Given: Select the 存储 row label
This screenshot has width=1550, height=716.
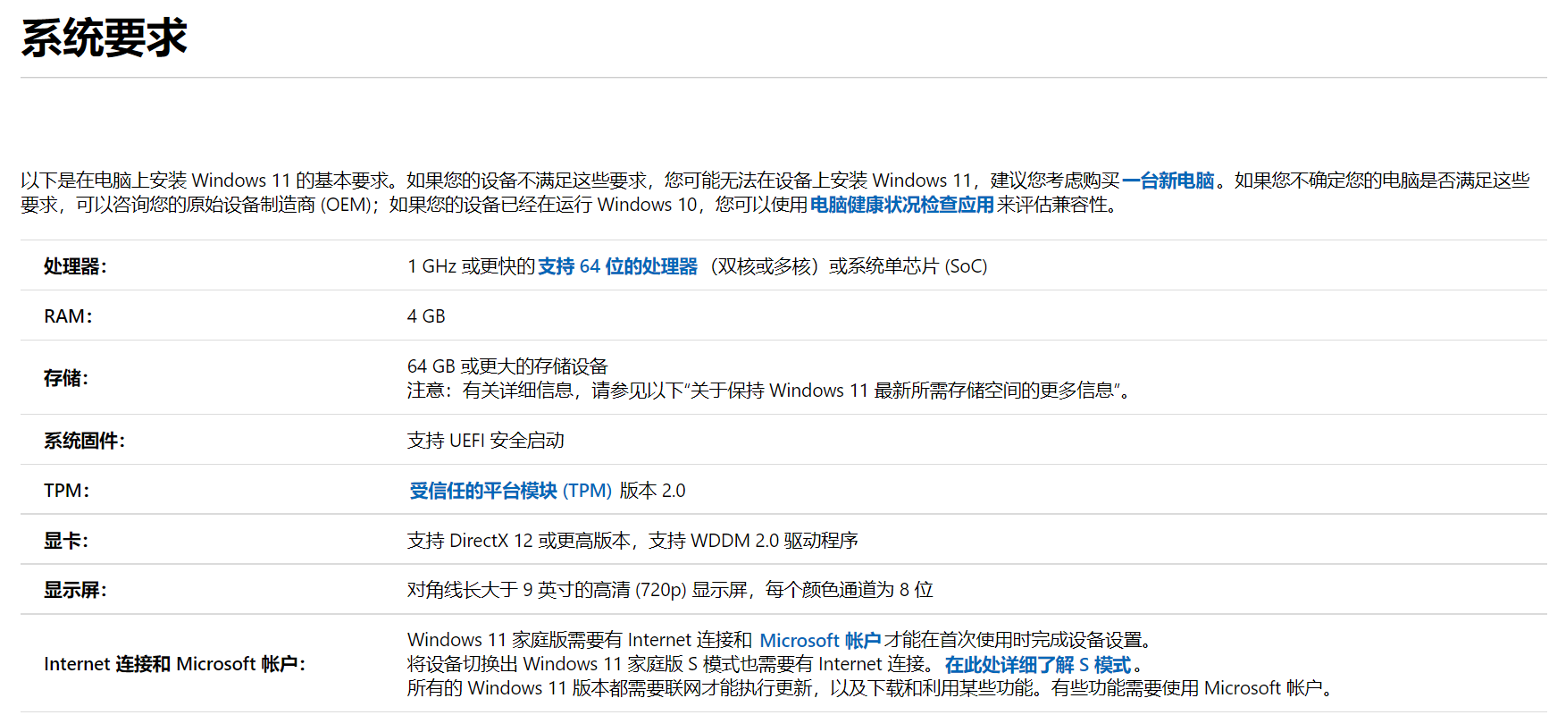Looking at the screenshot, I should click(x=66, y=379).
